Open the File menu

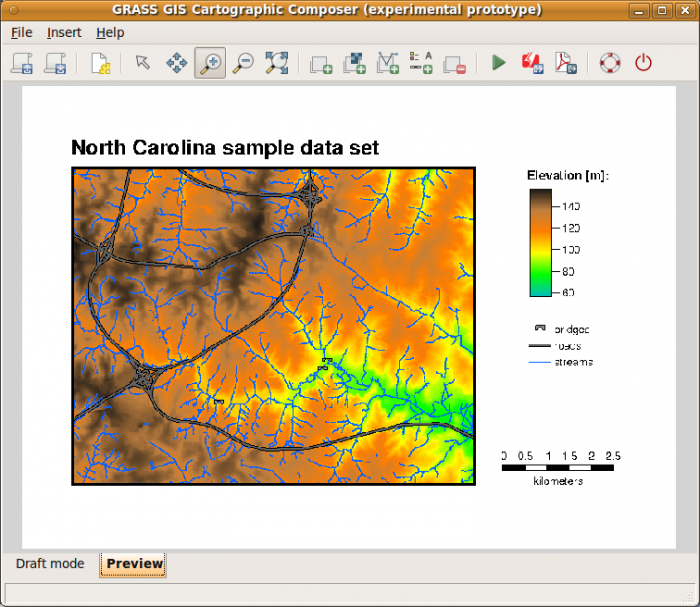(22, 32)
